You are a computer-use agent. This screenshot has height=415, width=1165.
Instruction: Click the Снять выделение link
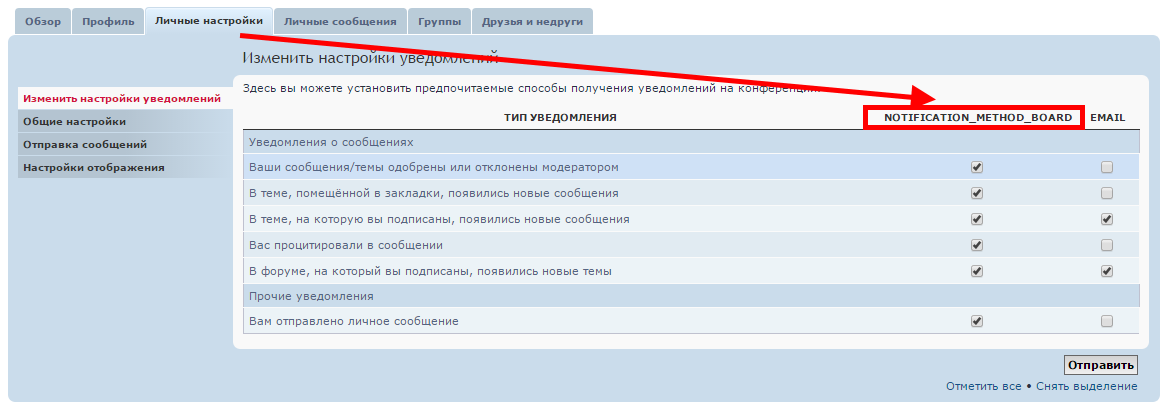[x=1086, y=386]
